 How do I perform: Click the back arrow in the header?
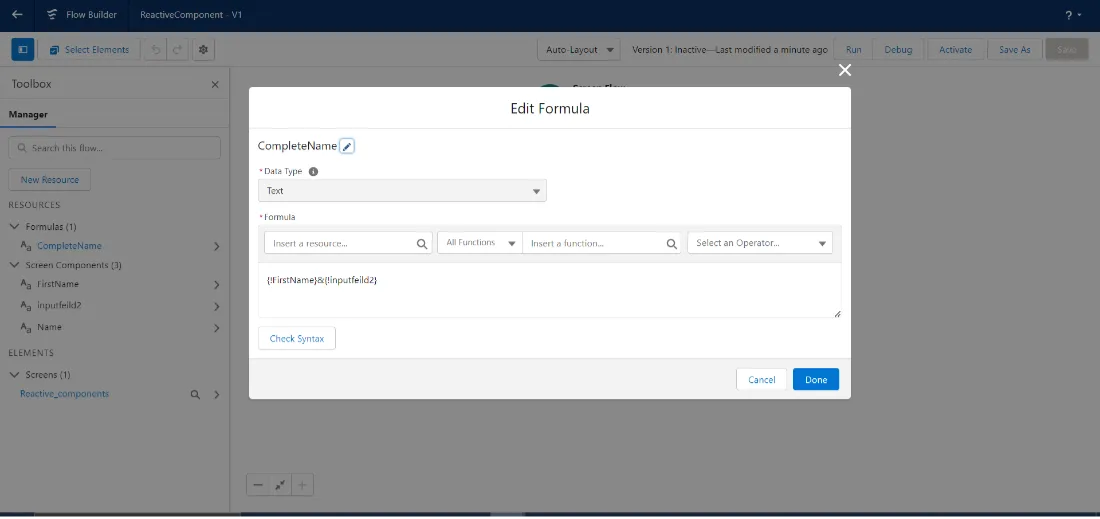[17, 14]
